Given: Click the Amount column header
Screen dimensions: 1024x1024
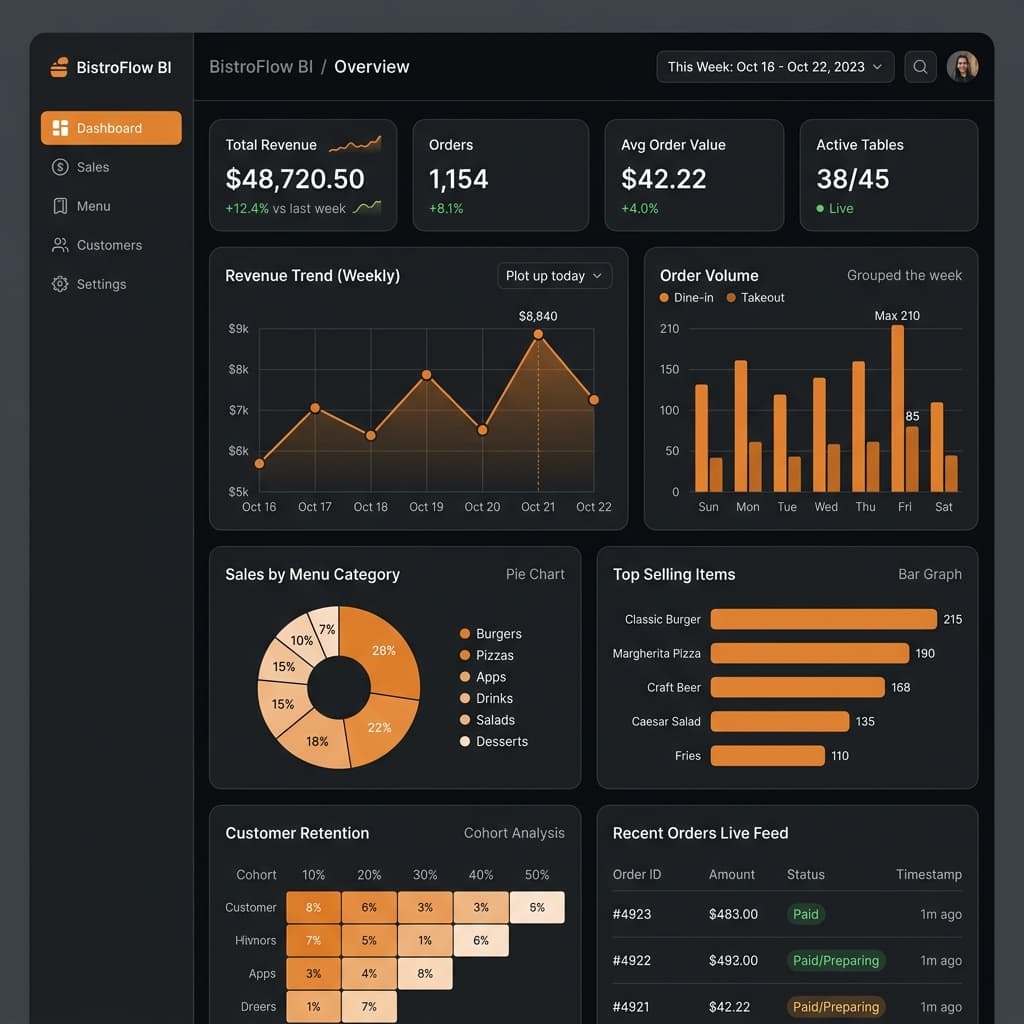Looking at the screenshot, I should click(x=731, y=874).
